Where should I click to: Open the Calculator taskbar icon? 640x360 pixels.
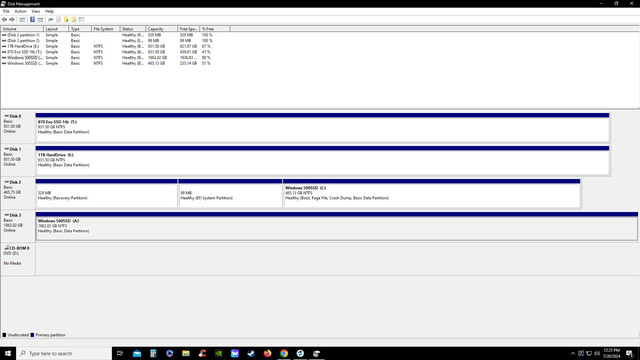pyautogui.click(x=153, y=353)
